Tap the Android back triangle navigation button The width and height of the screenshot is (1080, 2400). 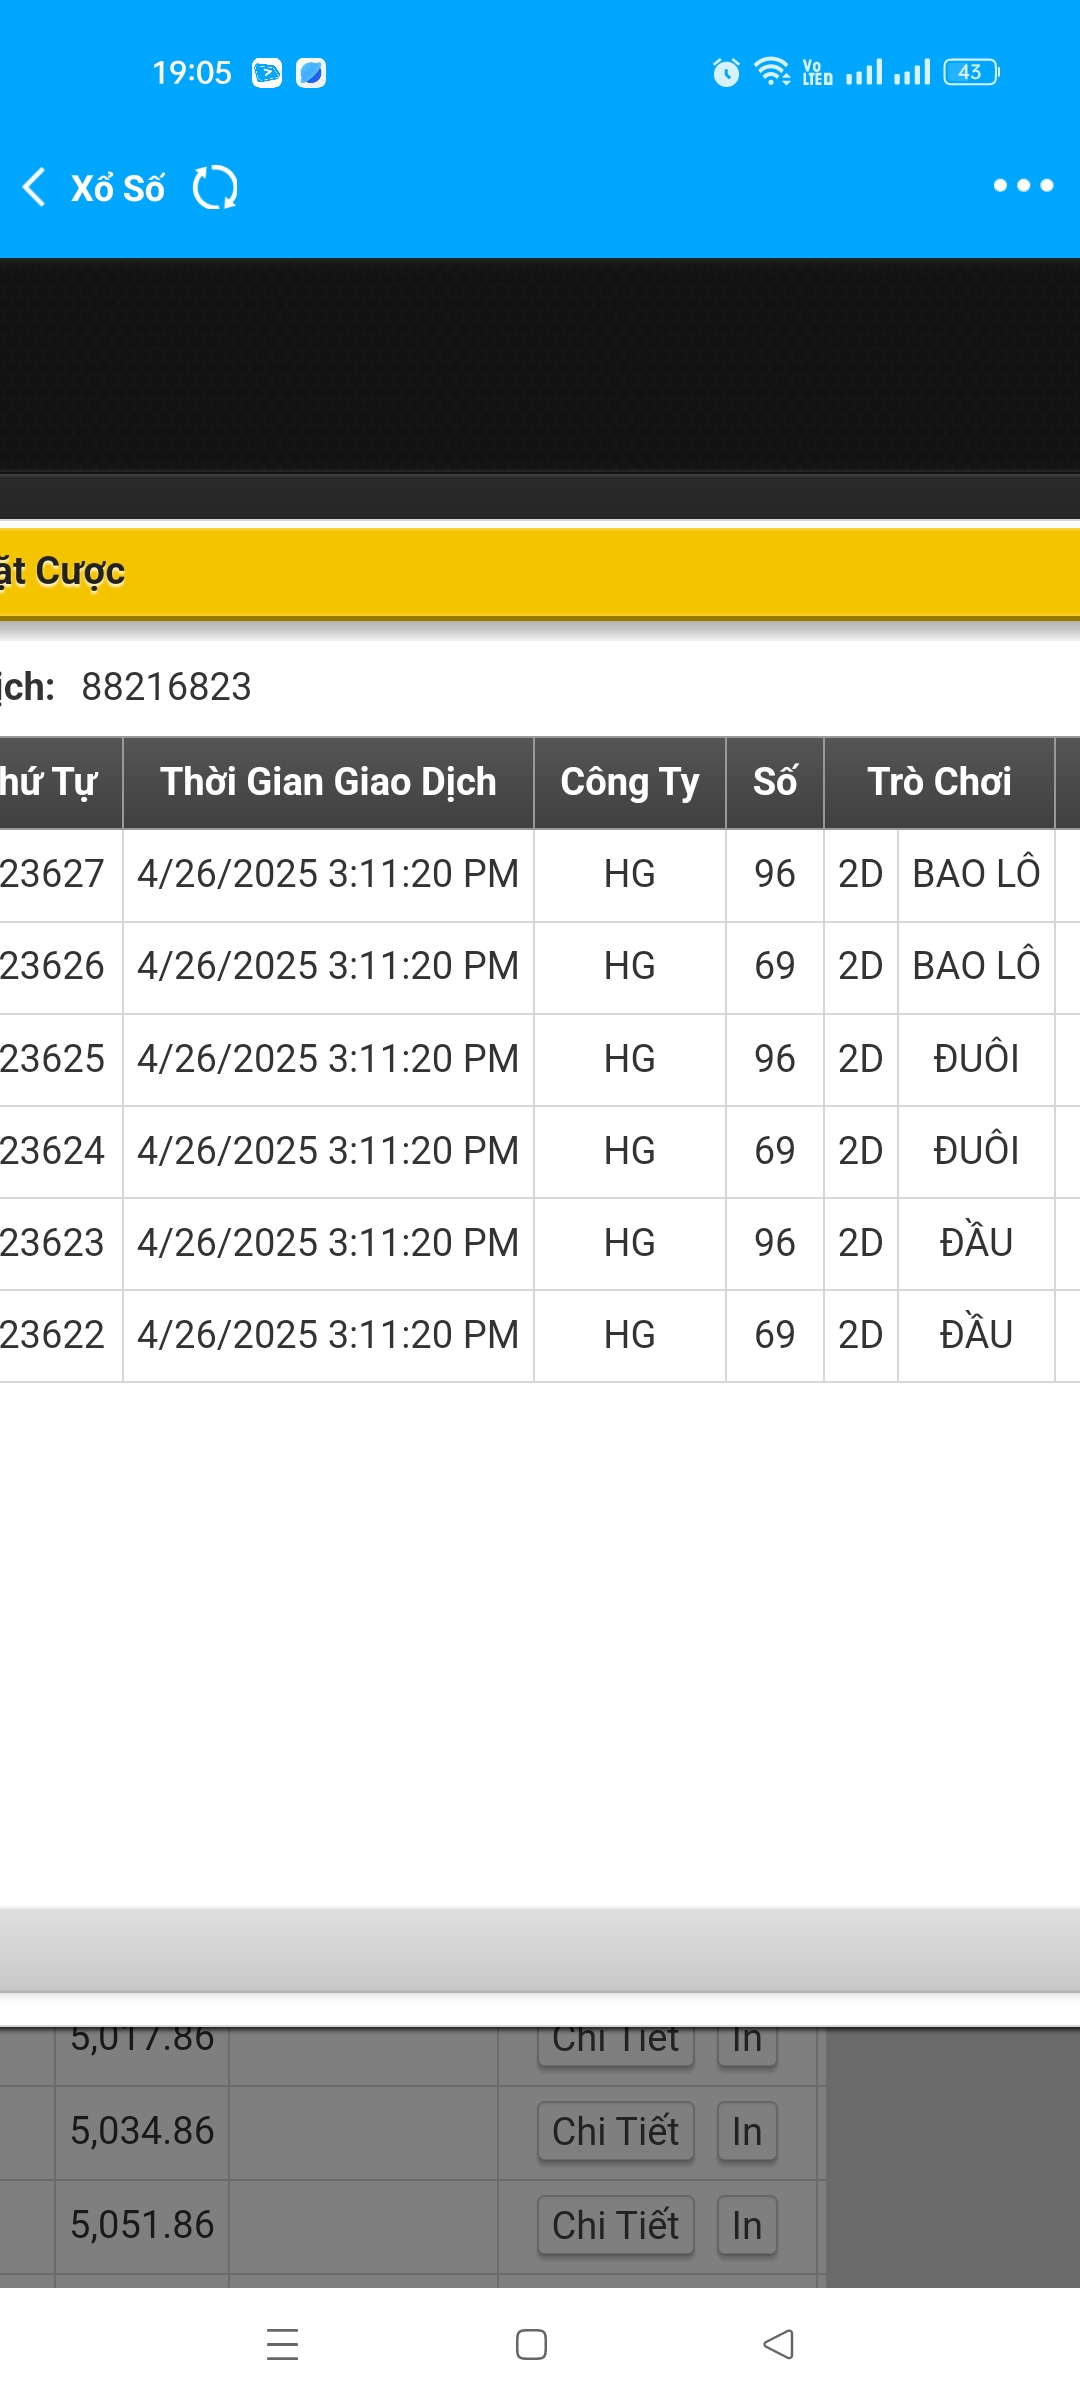click(x=778, y=2344)
